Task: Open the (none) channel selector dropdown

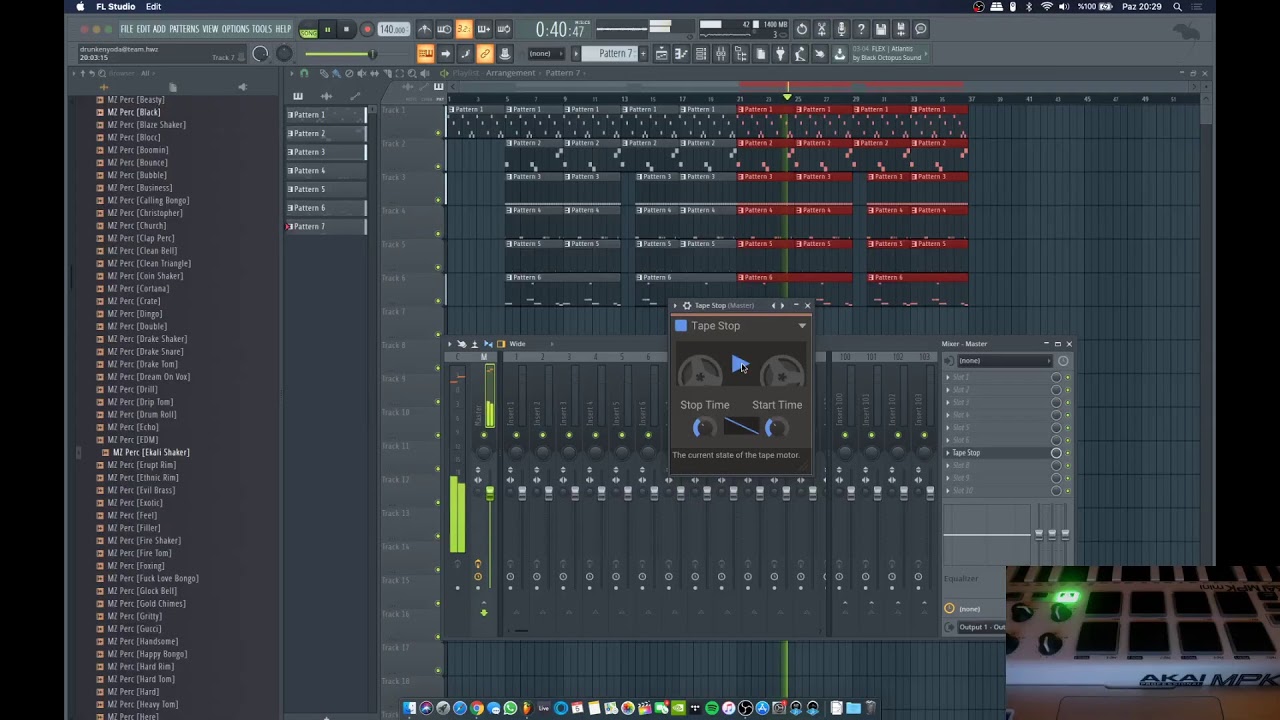Action: [545, 54]
